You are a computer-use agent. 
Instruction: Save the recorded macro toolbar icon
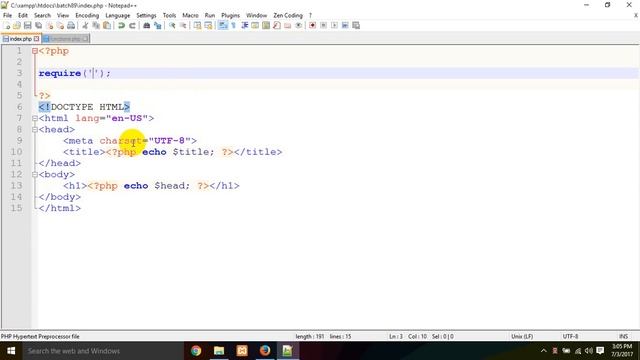pos(356,25)
